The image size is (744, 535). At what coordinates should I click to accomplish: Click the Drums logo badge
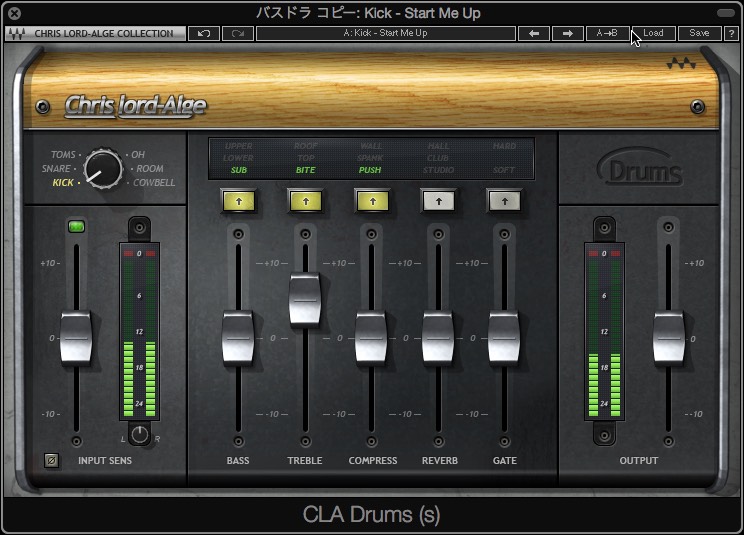[640, 167]
